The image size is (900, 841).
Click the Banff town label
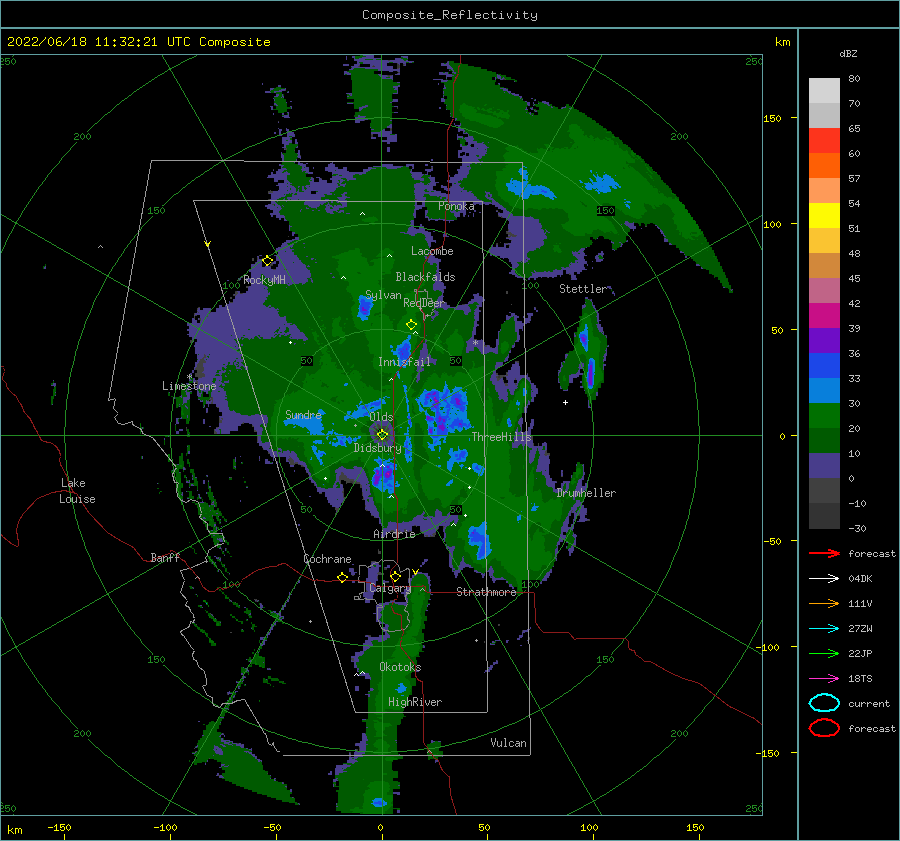[165, 557]
